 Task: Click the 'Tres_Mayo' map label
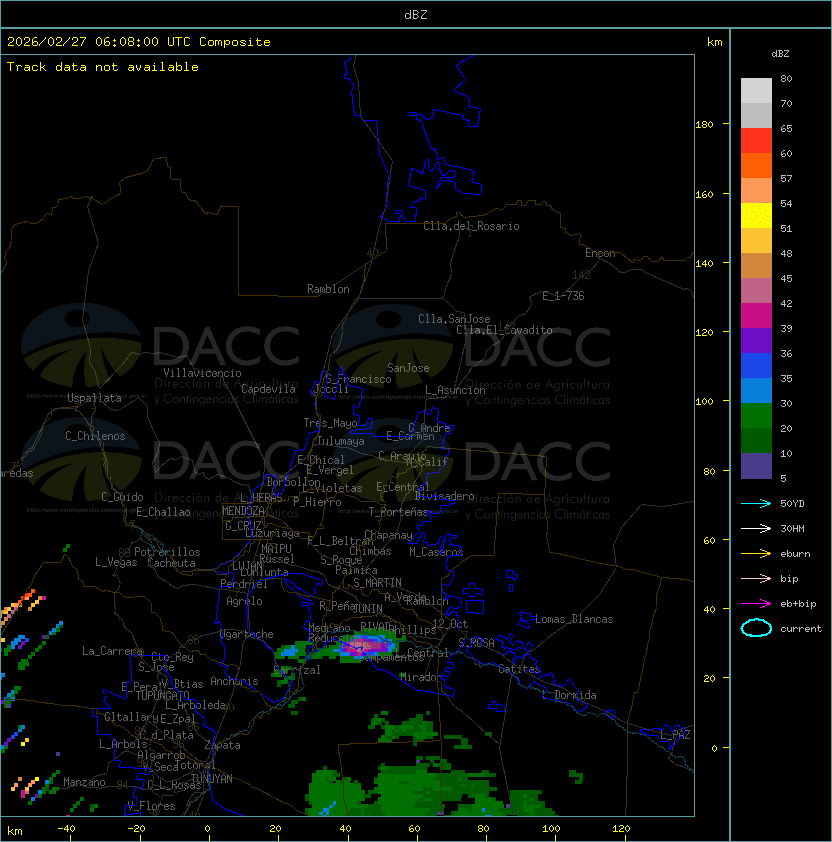[x=330, y=423]
